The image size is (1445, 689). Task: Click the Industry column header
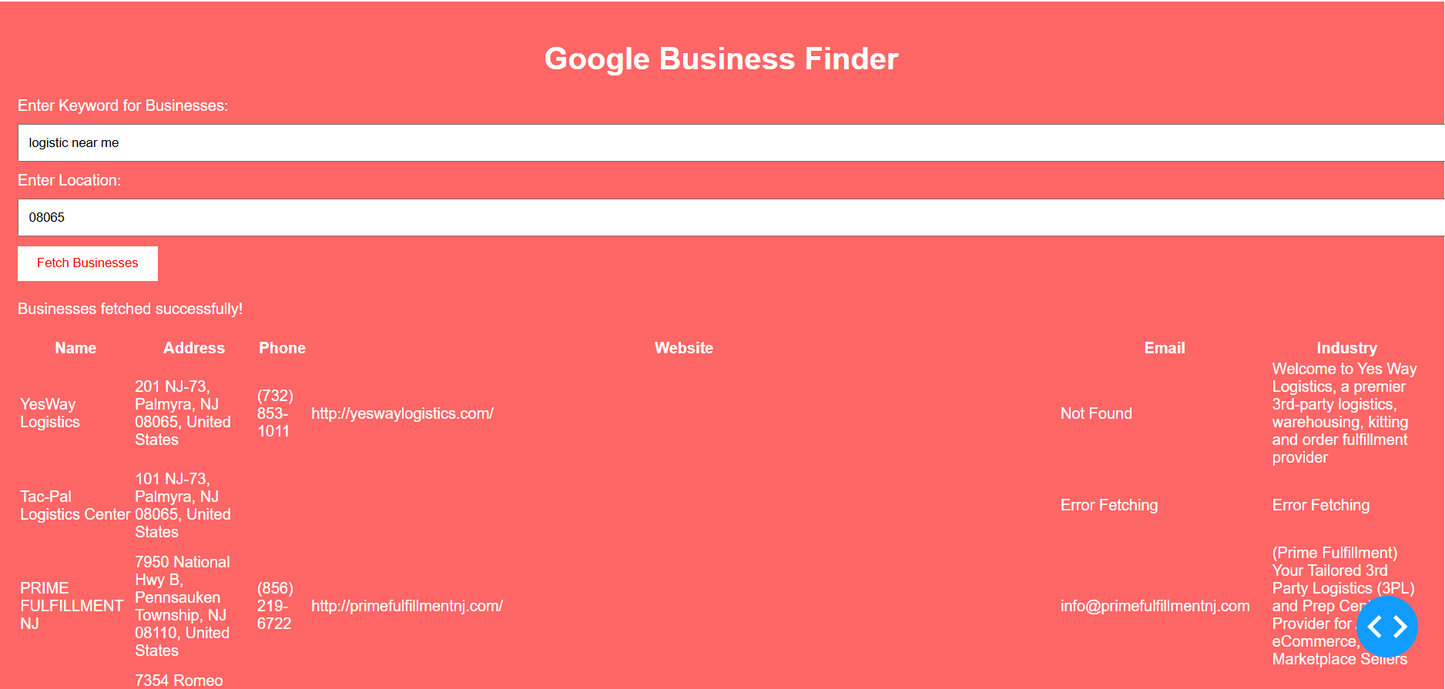click(x=1346, y=348)
